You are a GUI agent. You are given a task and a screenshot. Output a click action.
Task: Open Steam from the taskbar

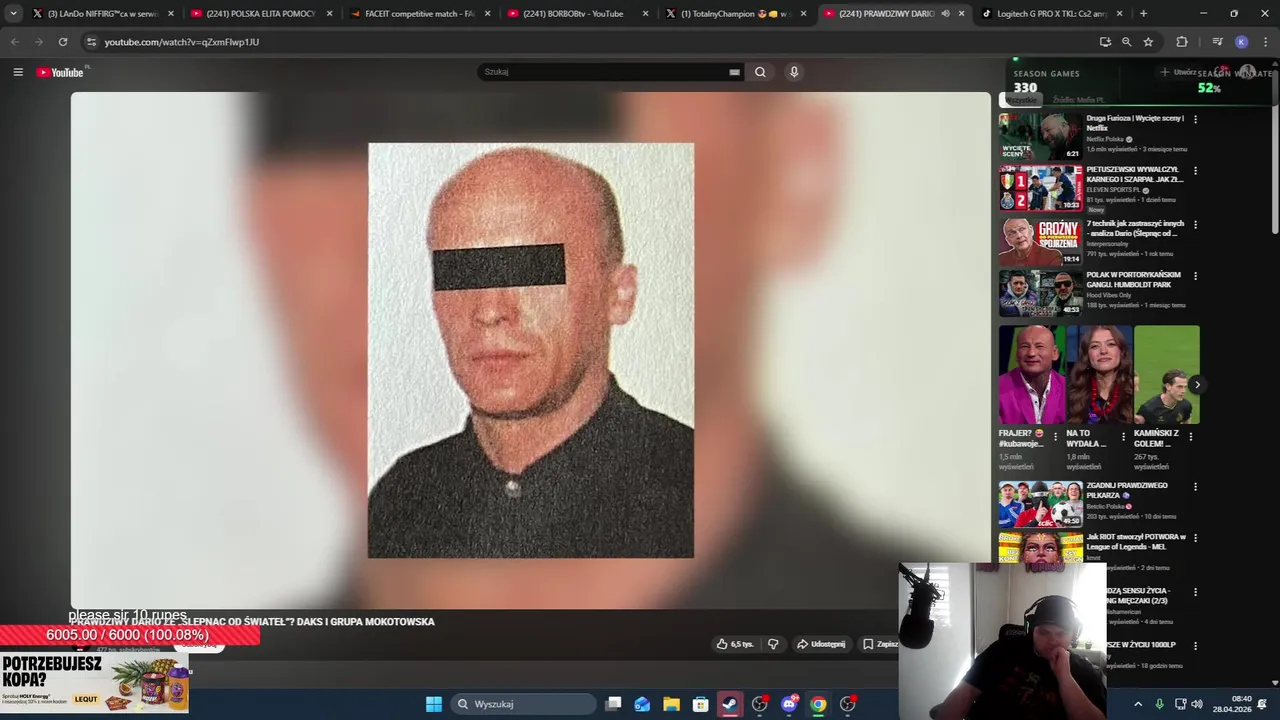coord(730,704)
